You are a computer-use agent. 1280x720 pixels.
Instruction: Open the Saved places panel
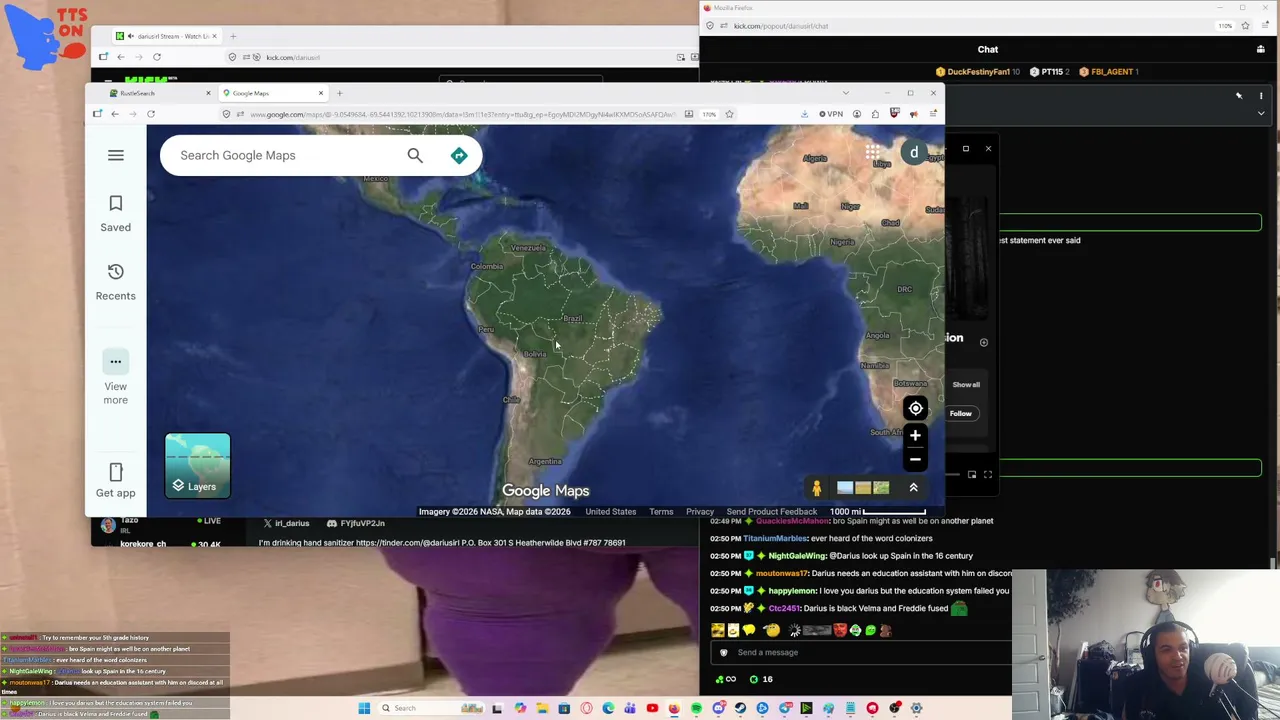coord(116,214)
